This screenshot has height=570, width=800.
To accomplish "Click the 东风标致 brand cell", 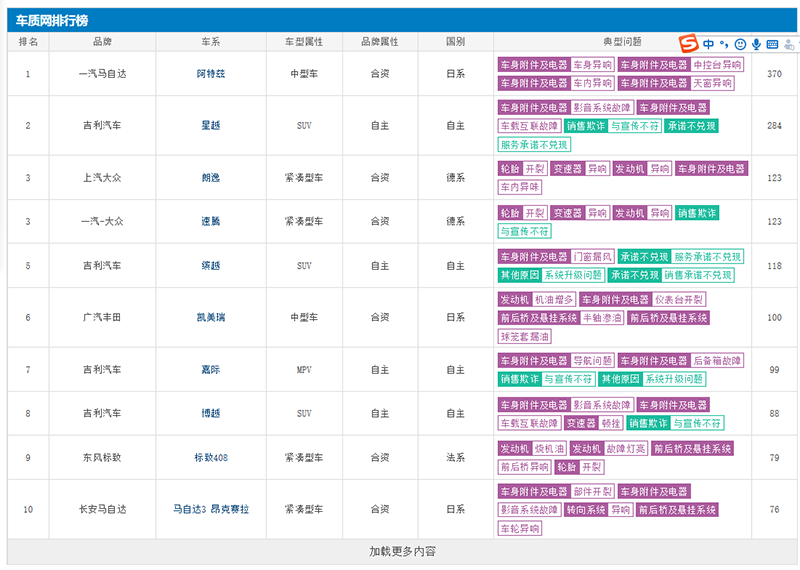I will pos(102,458).
